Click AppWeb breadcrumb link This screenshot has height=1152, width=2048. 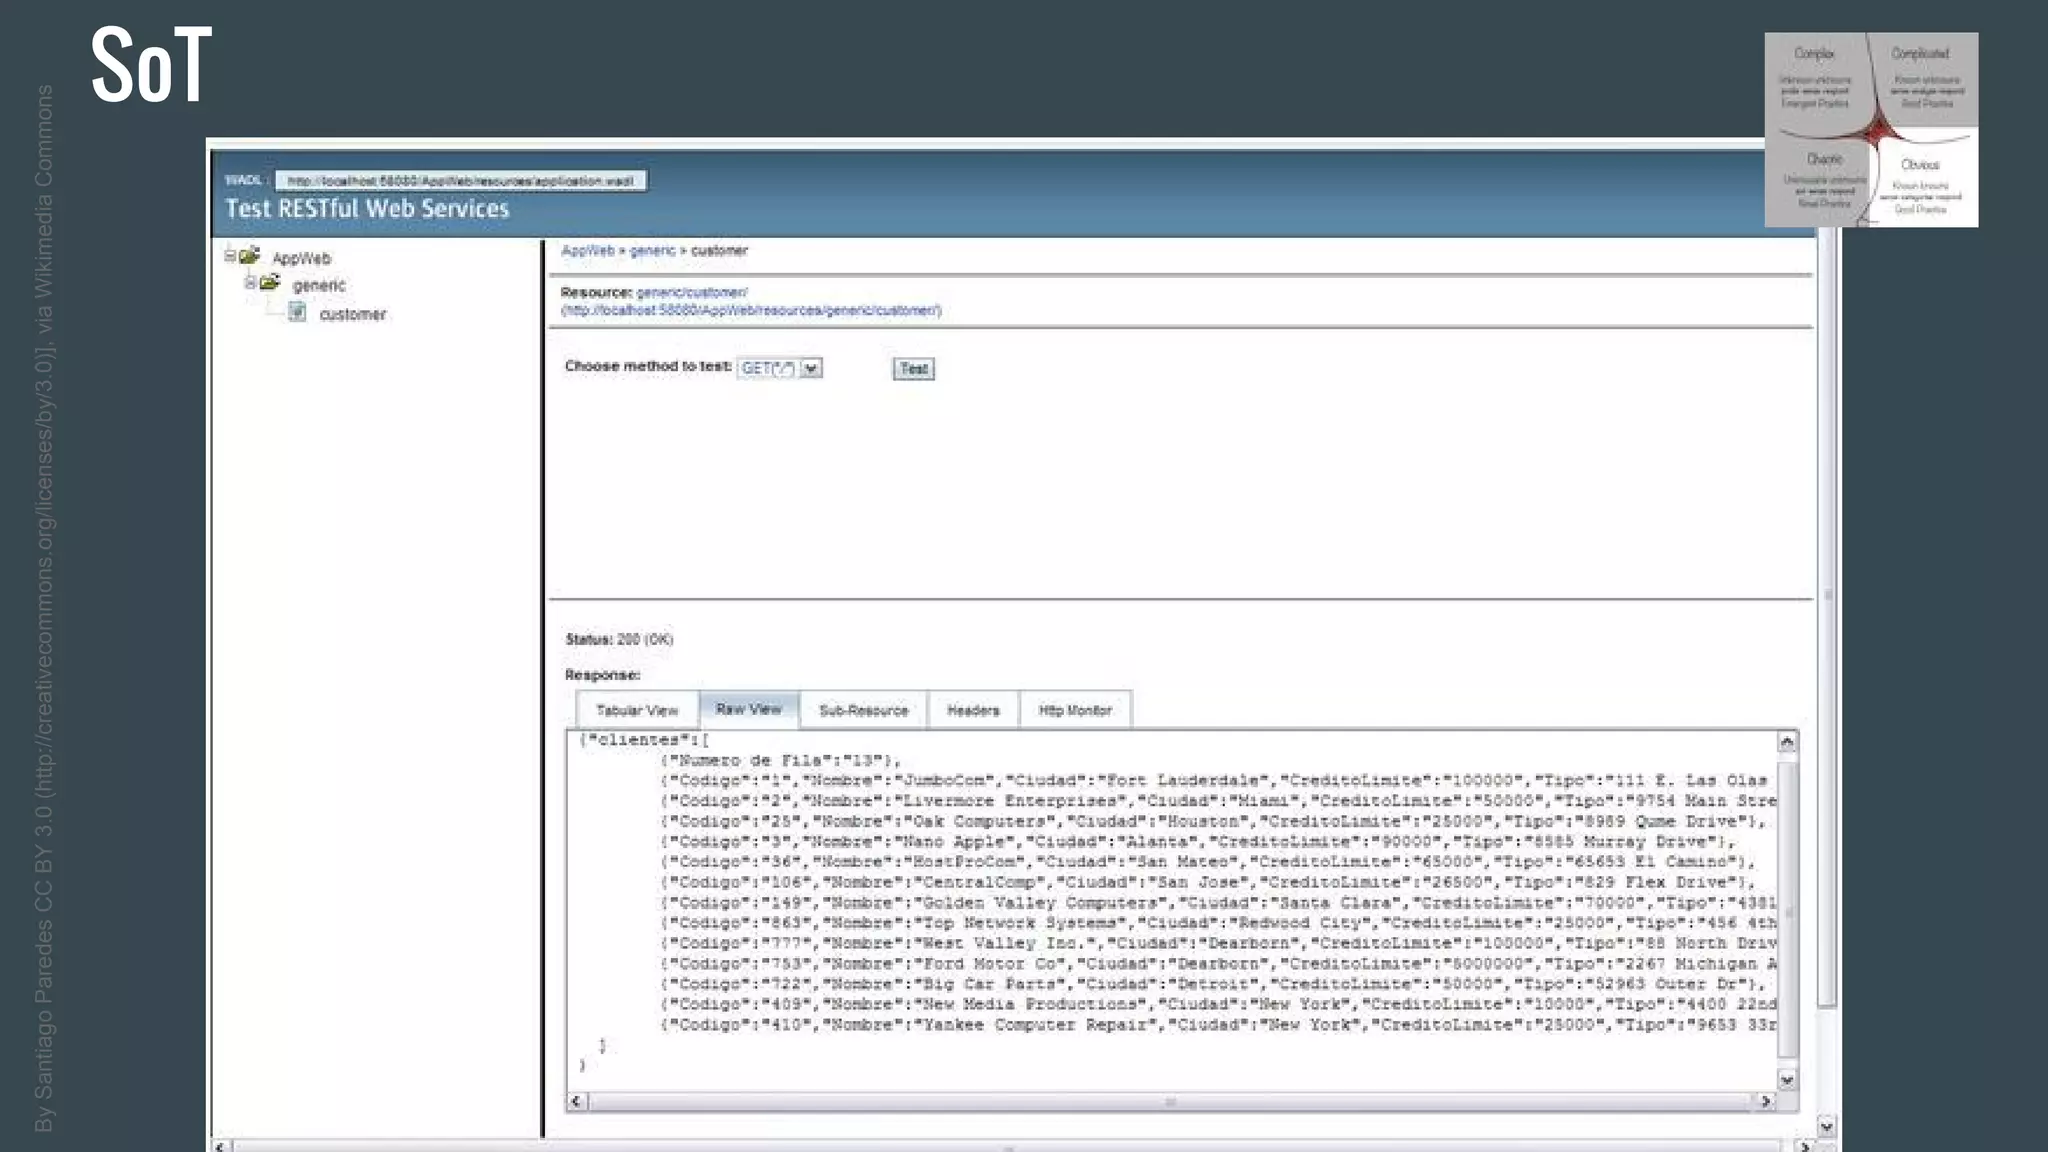[588, 251]
